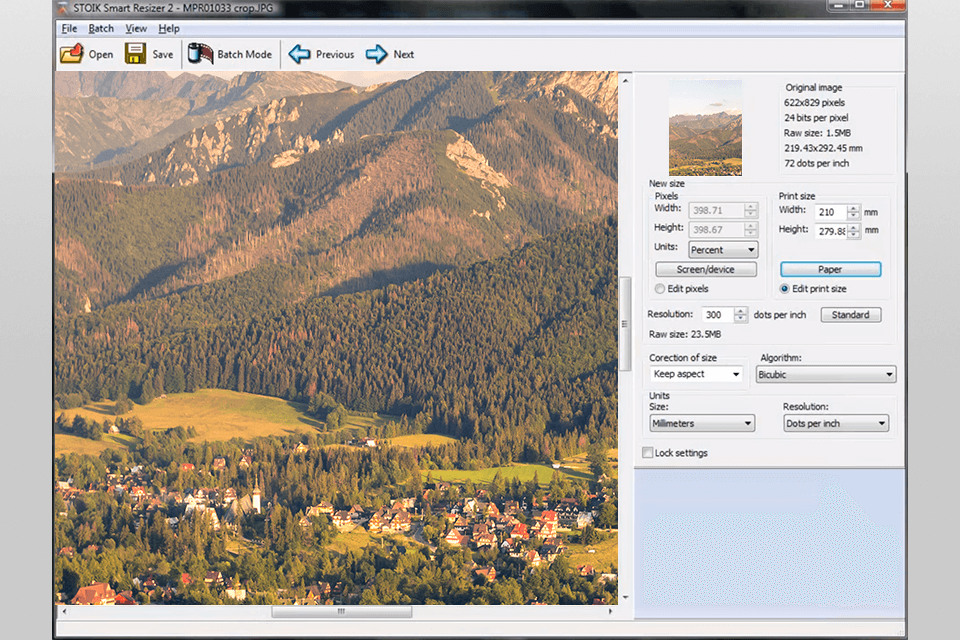Open Batch Mode via film-roll icon
This screenshot has width=960, height=640.
coord(200,54)
